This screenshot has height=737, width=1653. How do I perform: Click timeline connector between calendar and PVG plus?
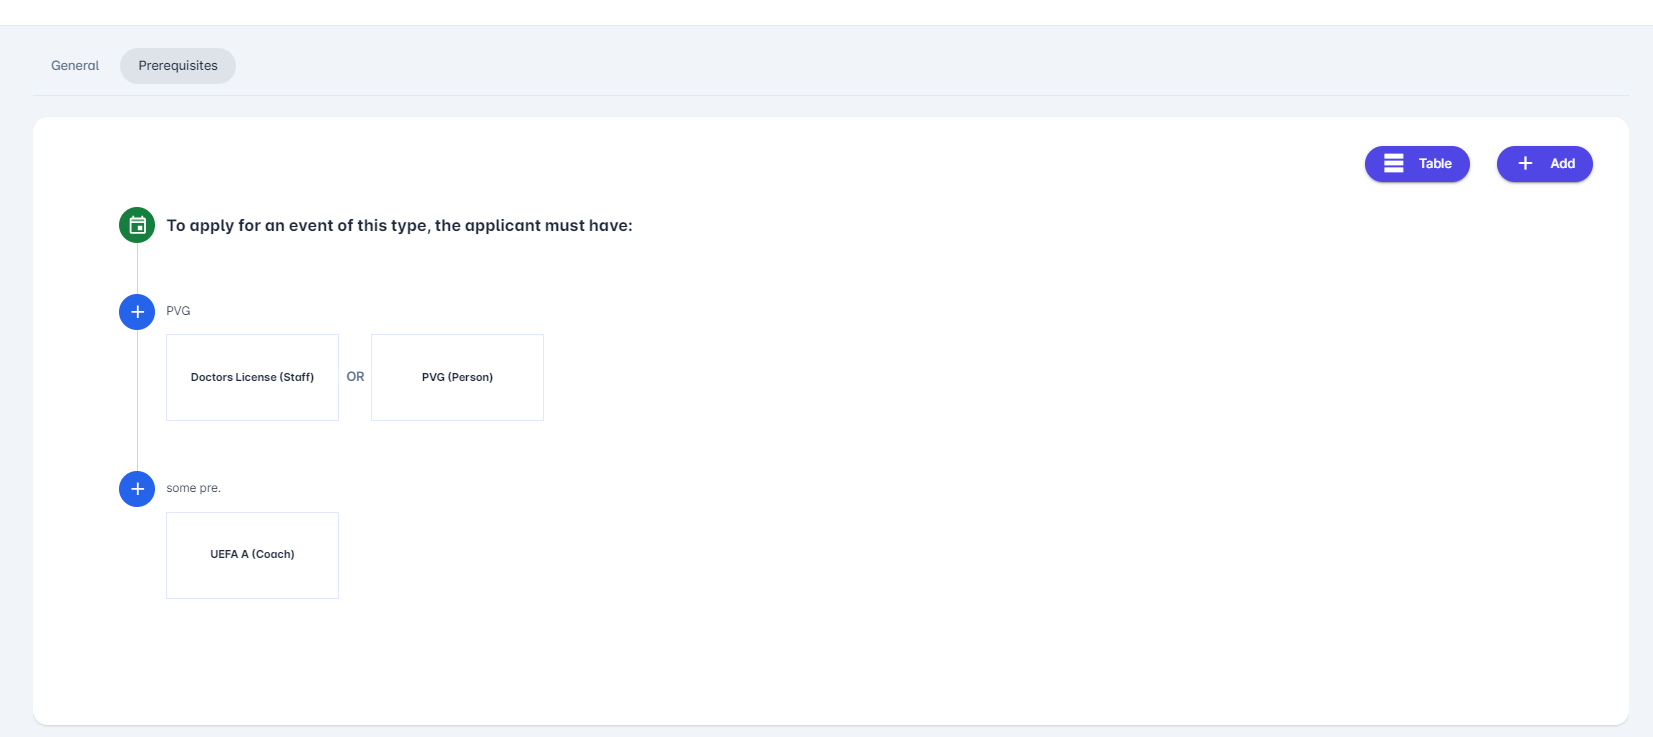137,268
